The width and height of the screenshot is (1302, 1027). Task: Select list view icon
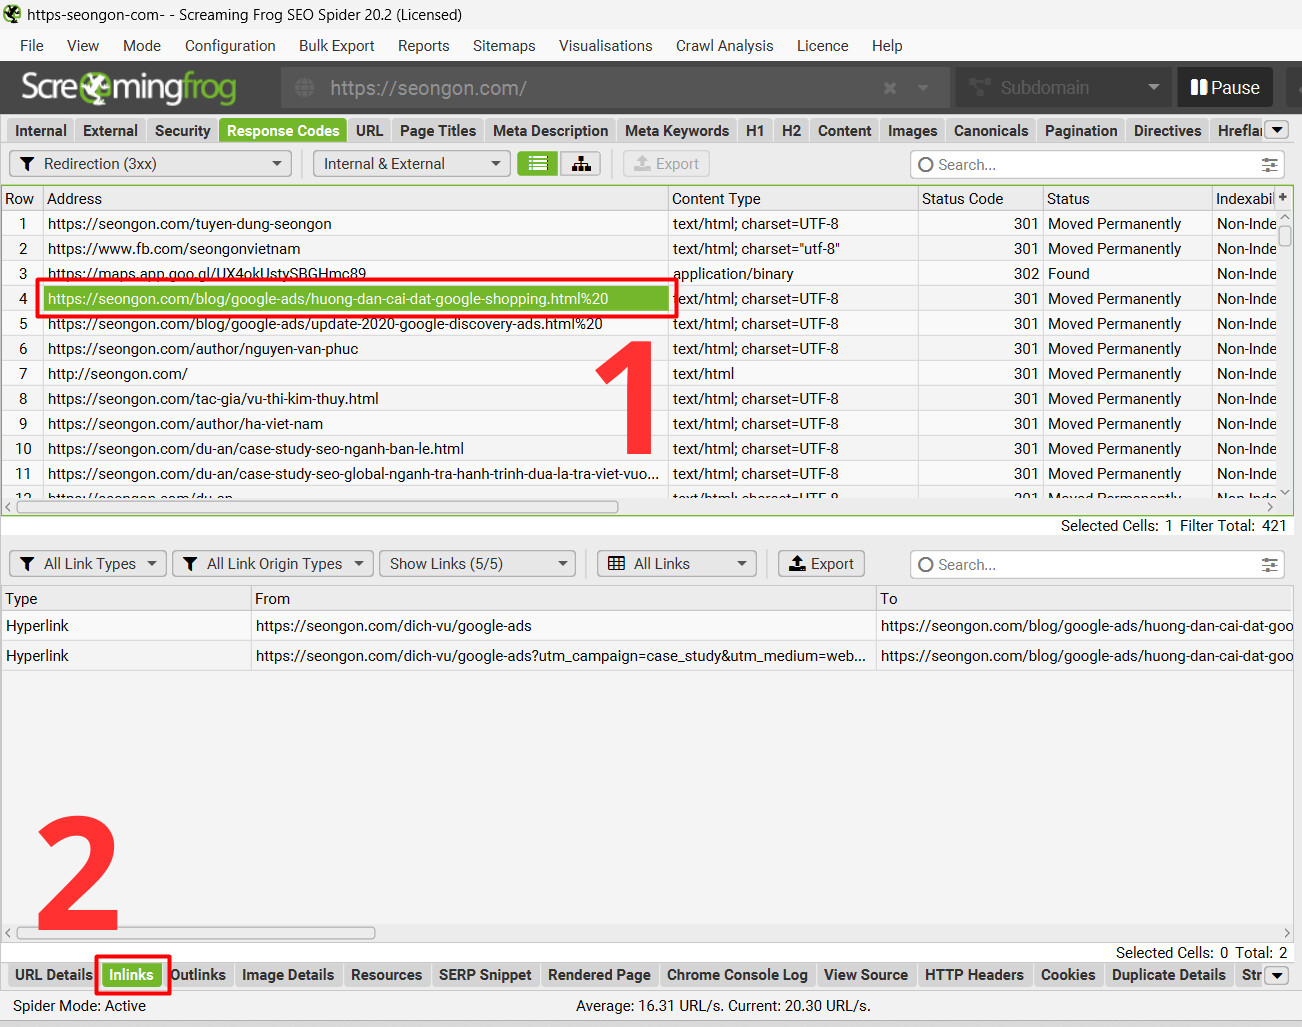coord(538,164)
